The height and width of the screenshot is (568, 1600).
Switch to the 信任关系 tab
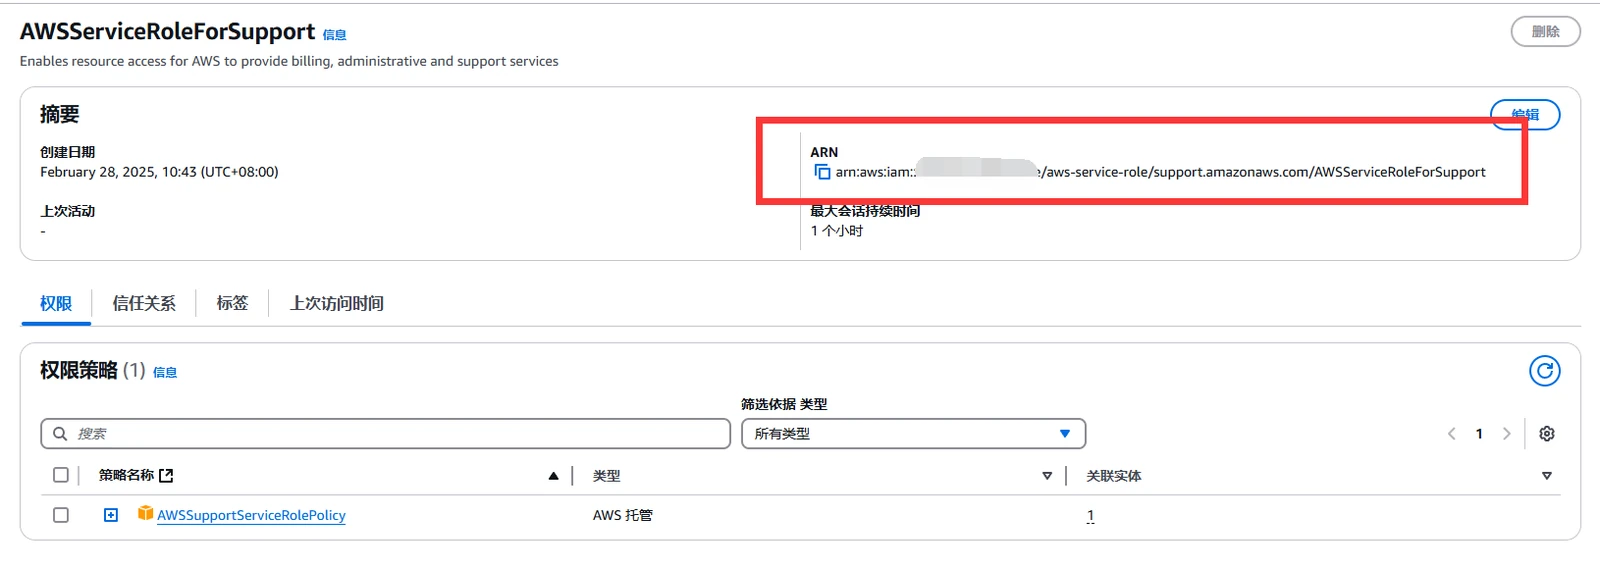[144, 303]
